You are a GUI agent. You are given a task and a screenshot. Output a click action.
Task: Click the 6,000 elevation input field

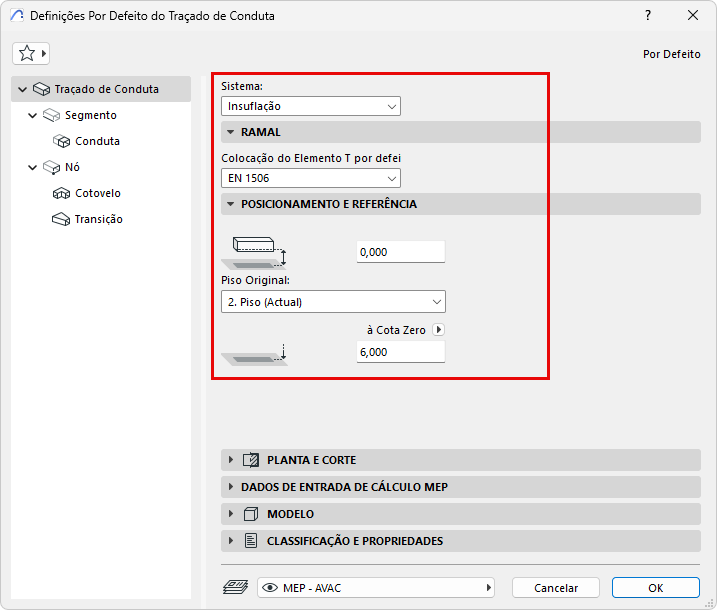tap(400, 352)
